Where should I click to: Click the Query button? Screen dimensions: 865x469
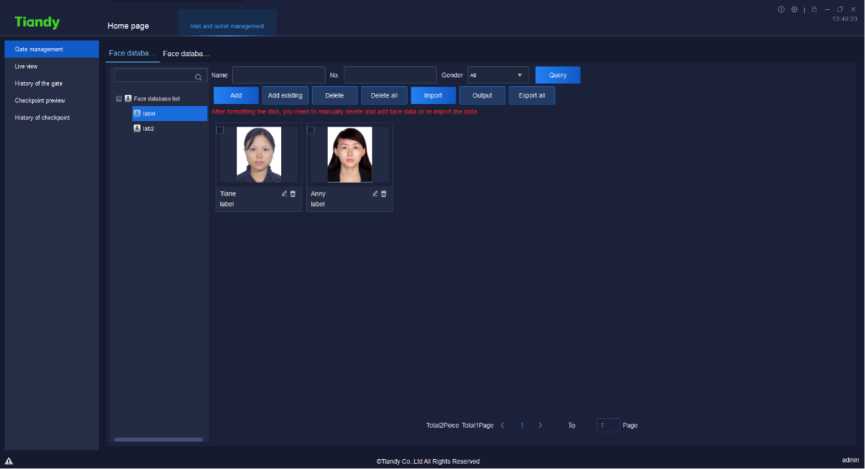557,75
